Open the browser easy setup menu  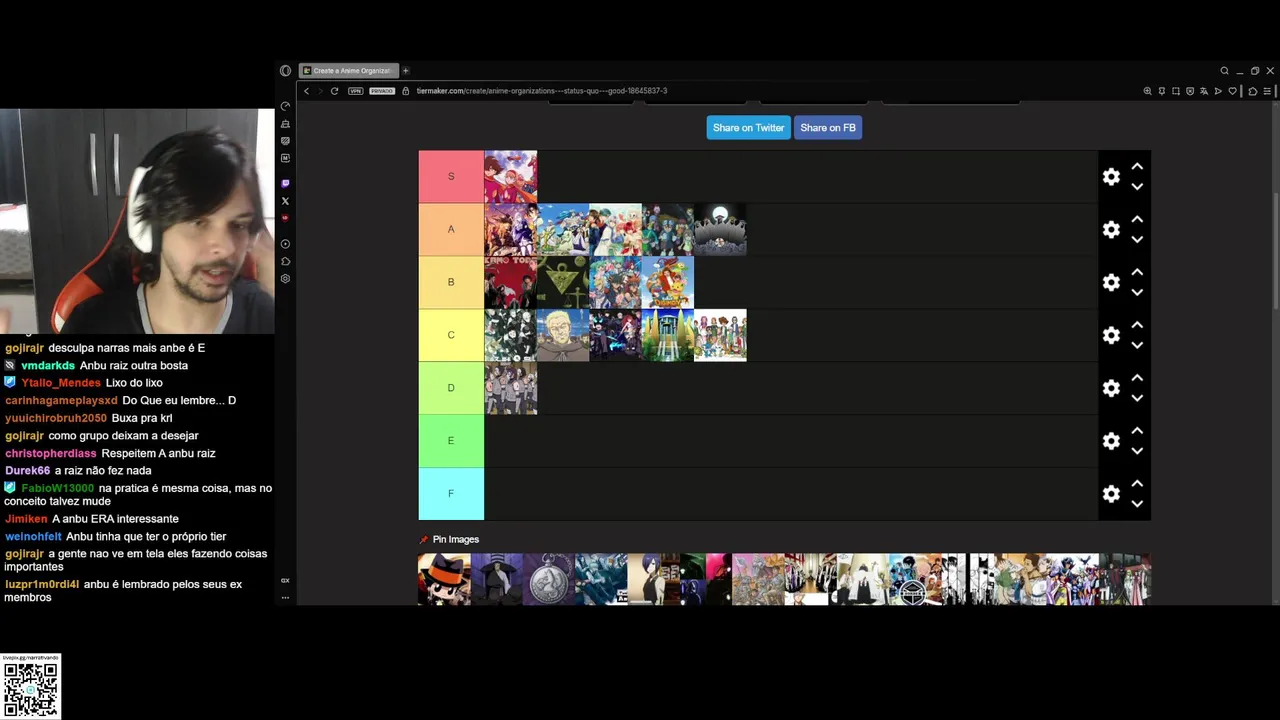[x=1267, y=91]
